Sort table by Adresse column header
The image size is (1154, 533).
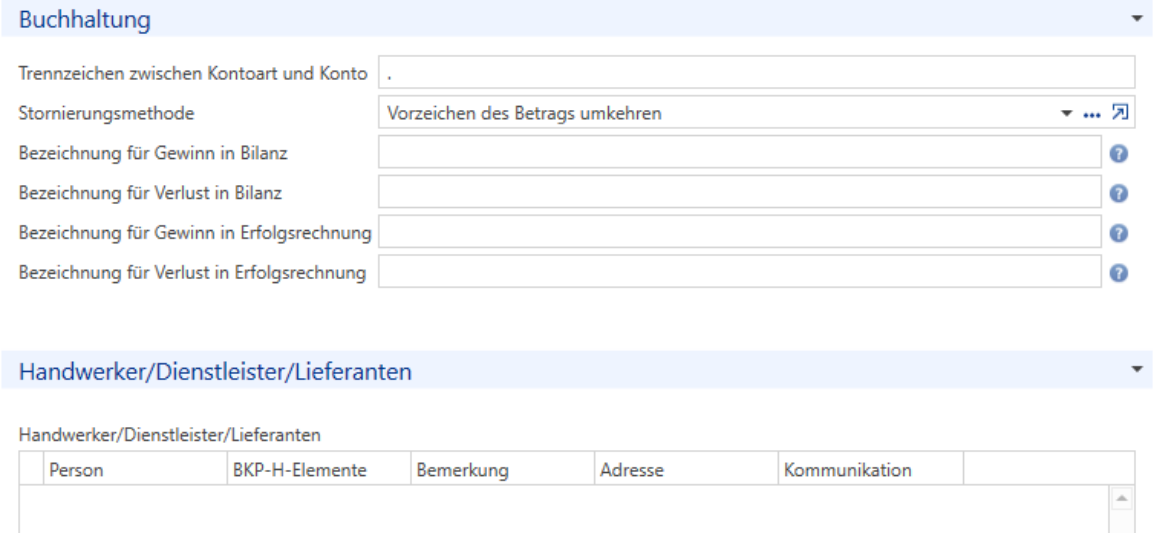687,469
